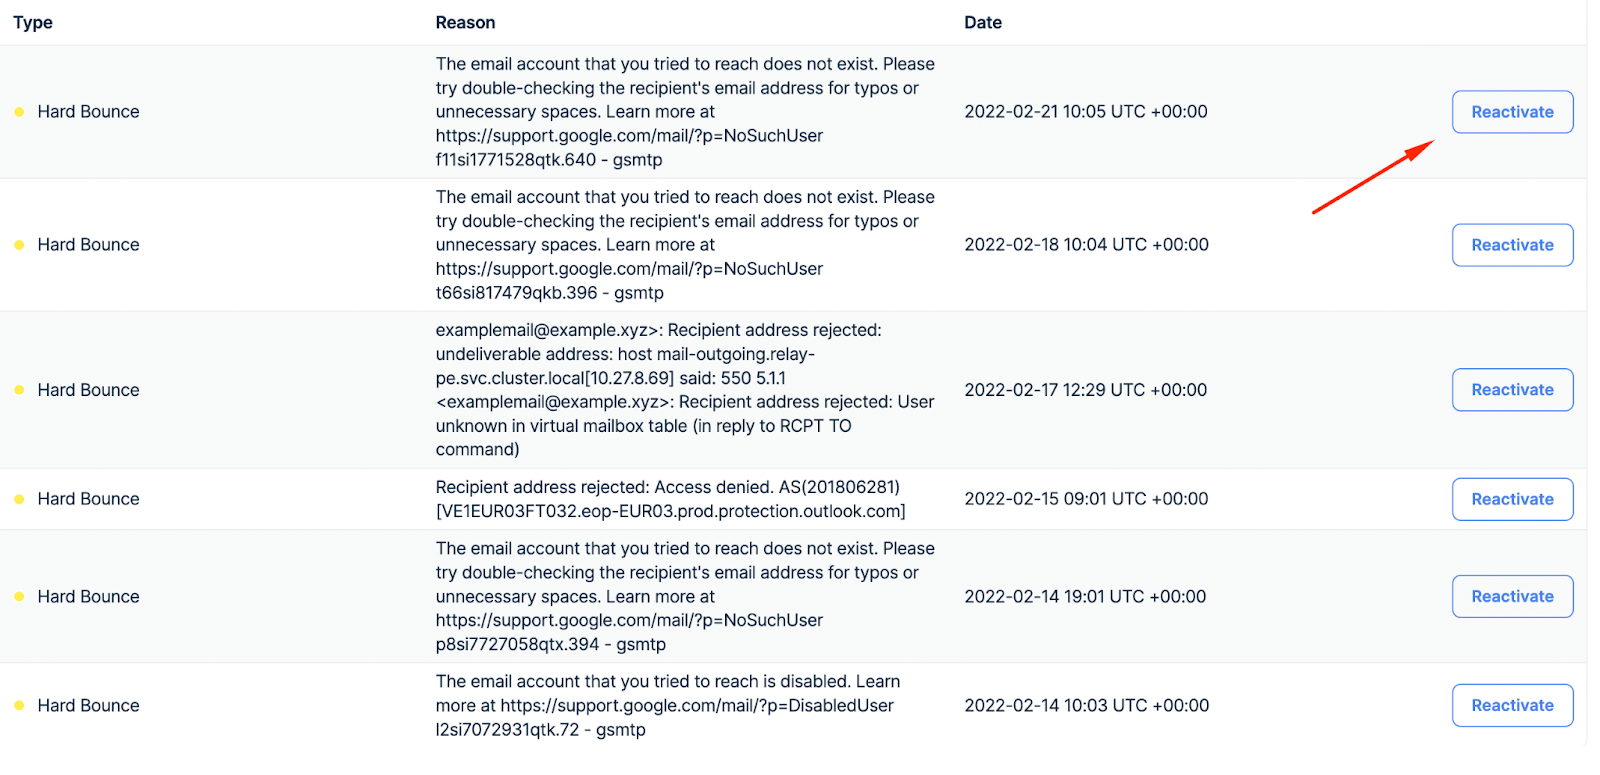Click the date 2022-02-17 12:29 UTC +00:00
This screenshot has width=1600, height=775.
[1085, 390]
